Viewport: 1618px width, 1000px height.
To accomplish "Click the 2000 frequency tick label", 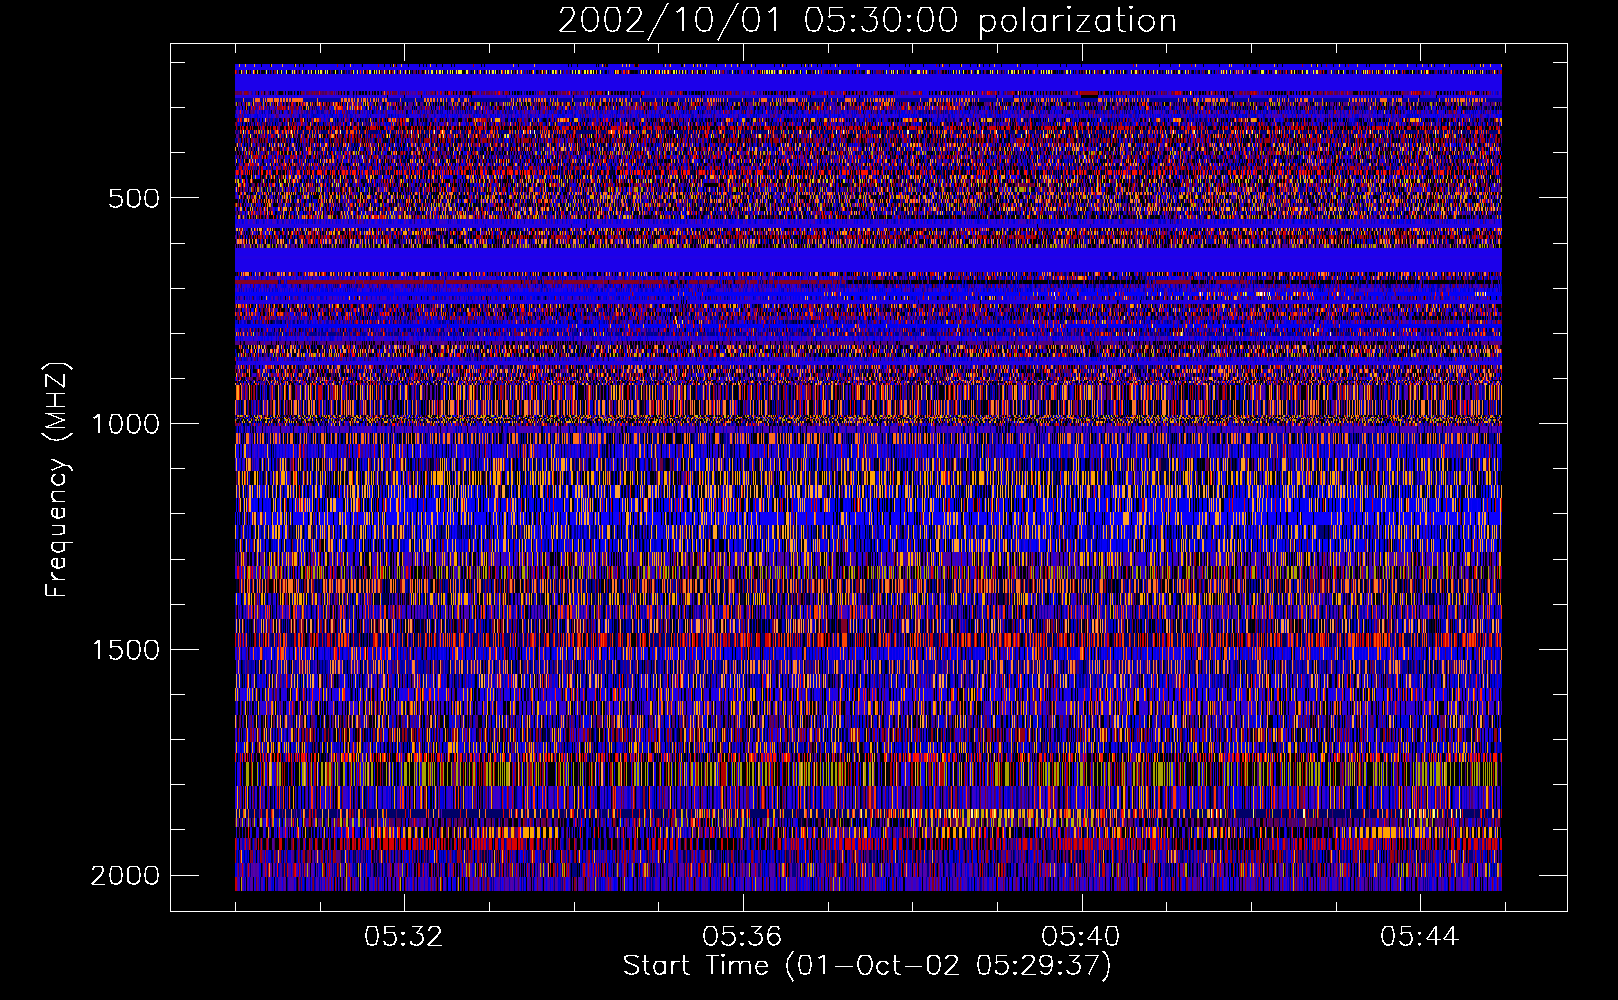I will pyautogui.click(x=125, y=876).
